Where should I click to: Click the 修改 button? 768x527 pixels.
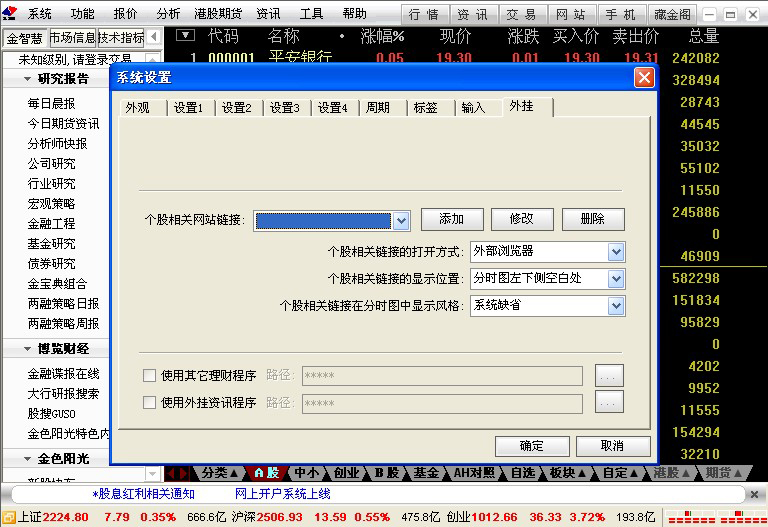[522, 219]
